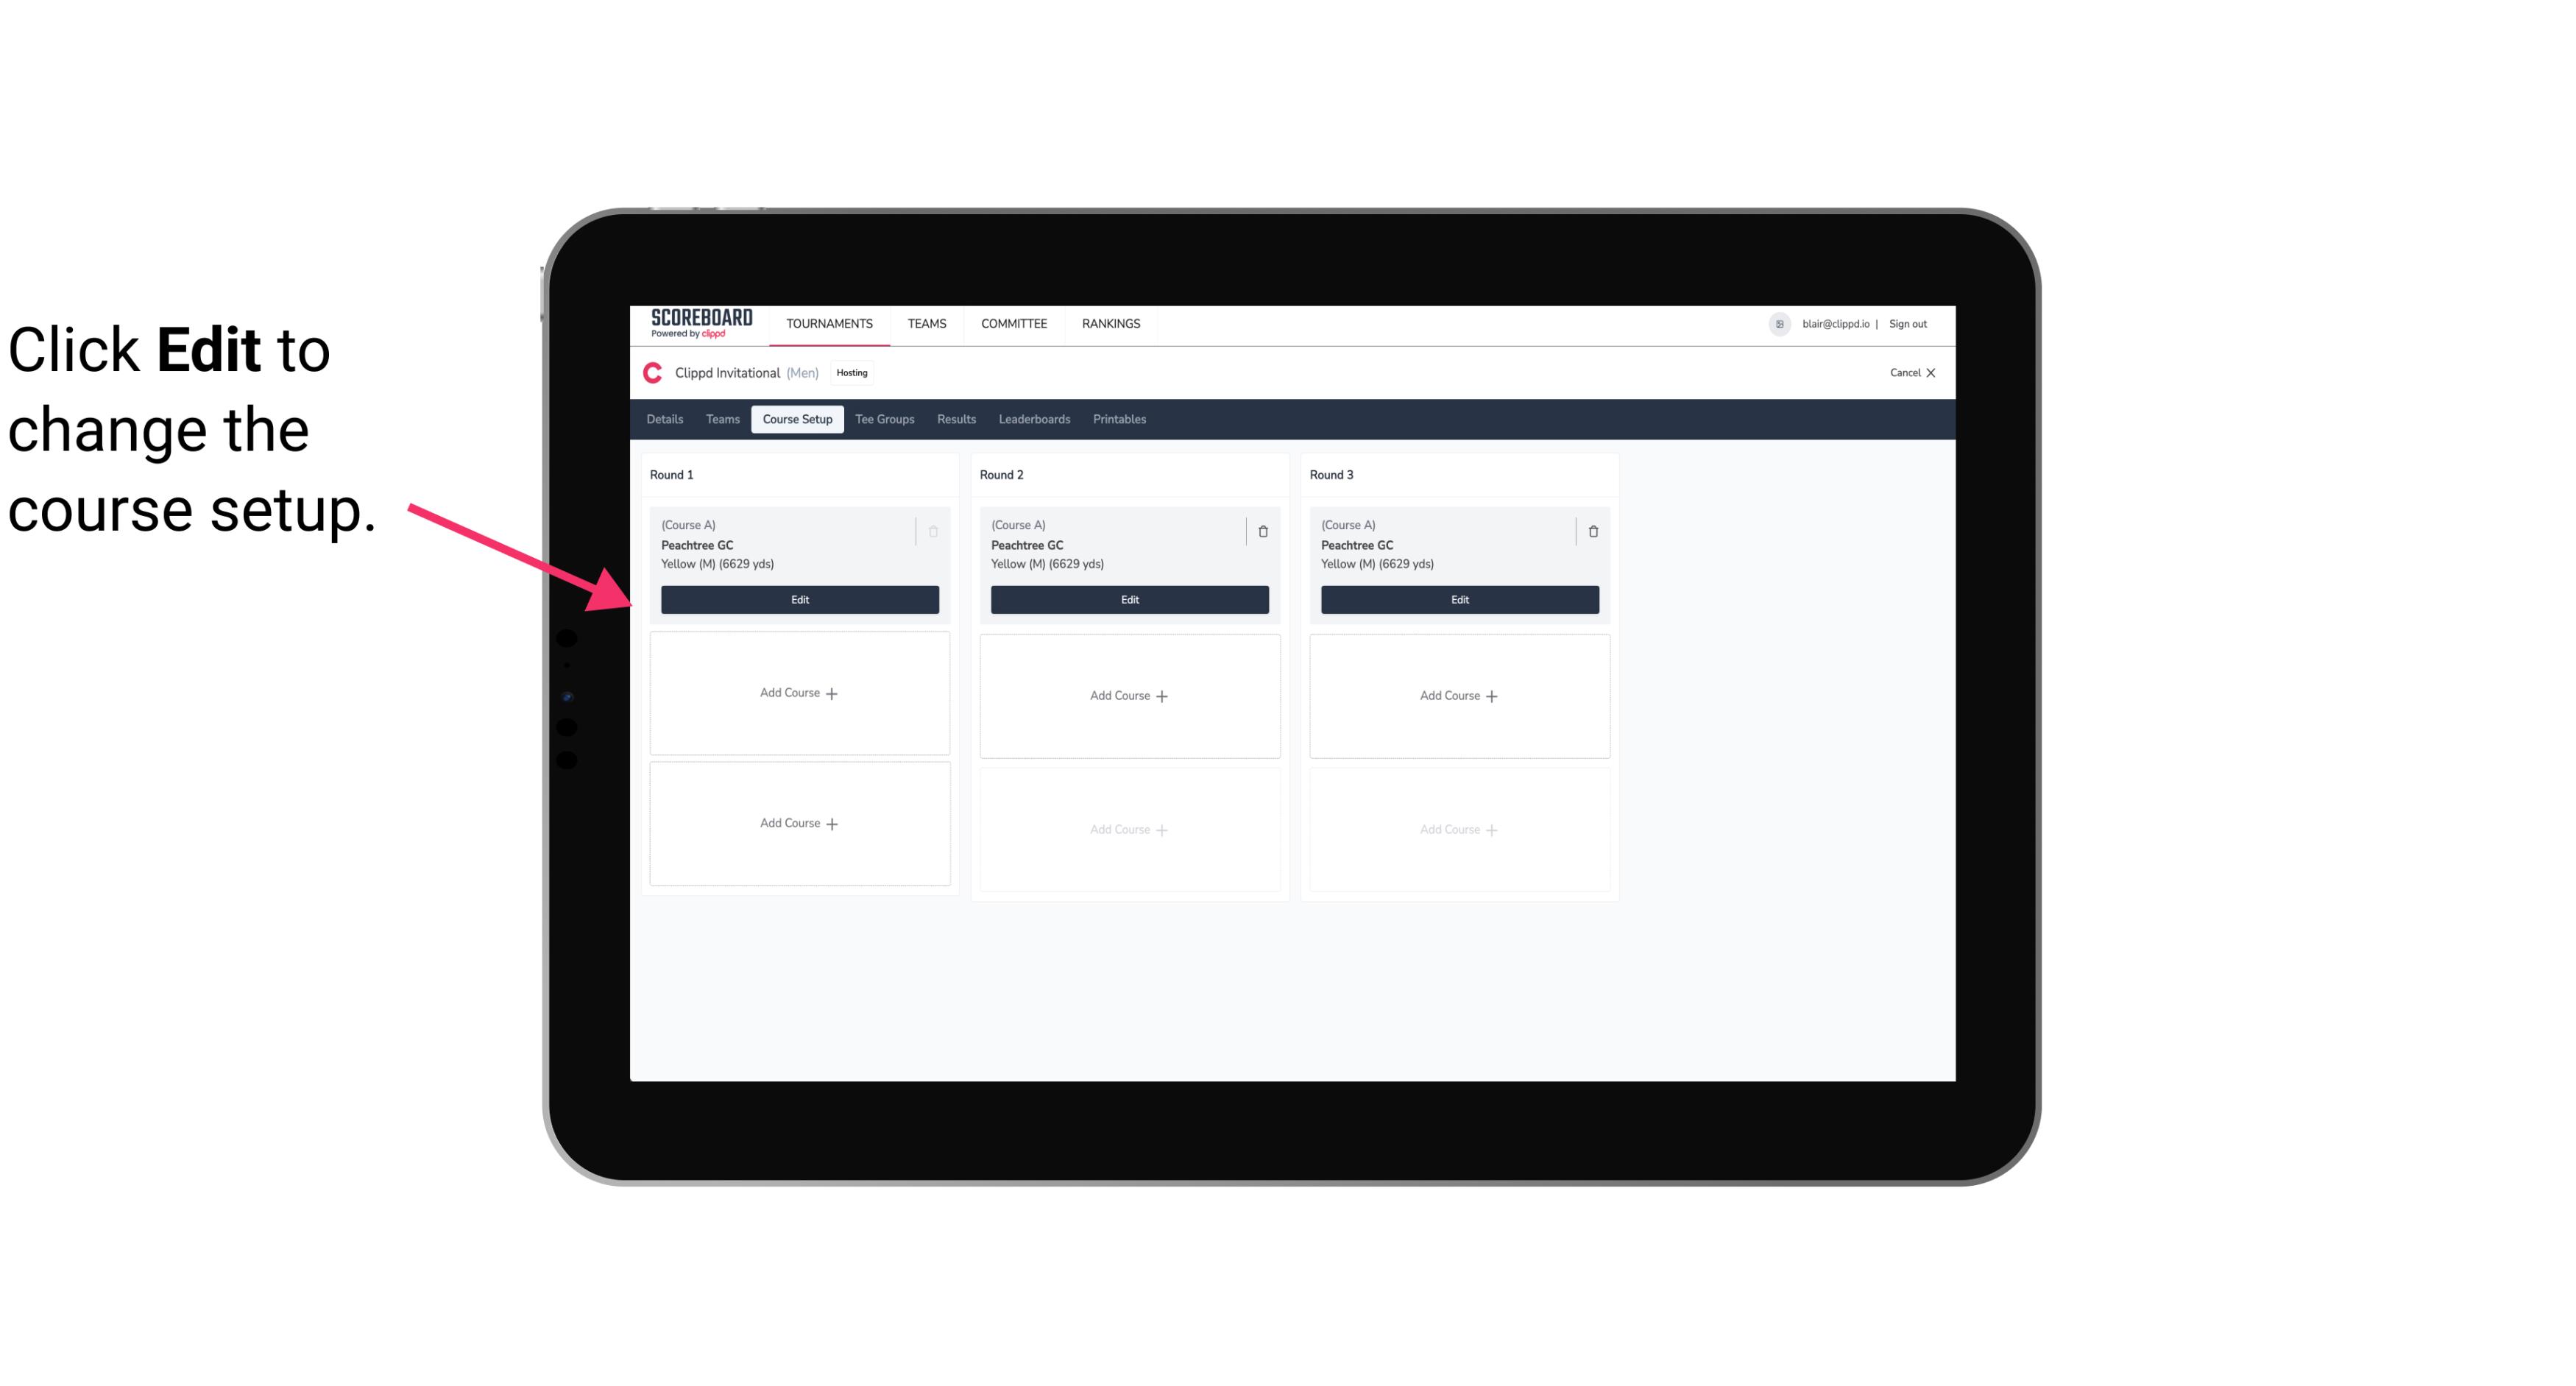2576x1386 pixels.
Task: Click the Printables tab
Action: (x=1119, y=418)
